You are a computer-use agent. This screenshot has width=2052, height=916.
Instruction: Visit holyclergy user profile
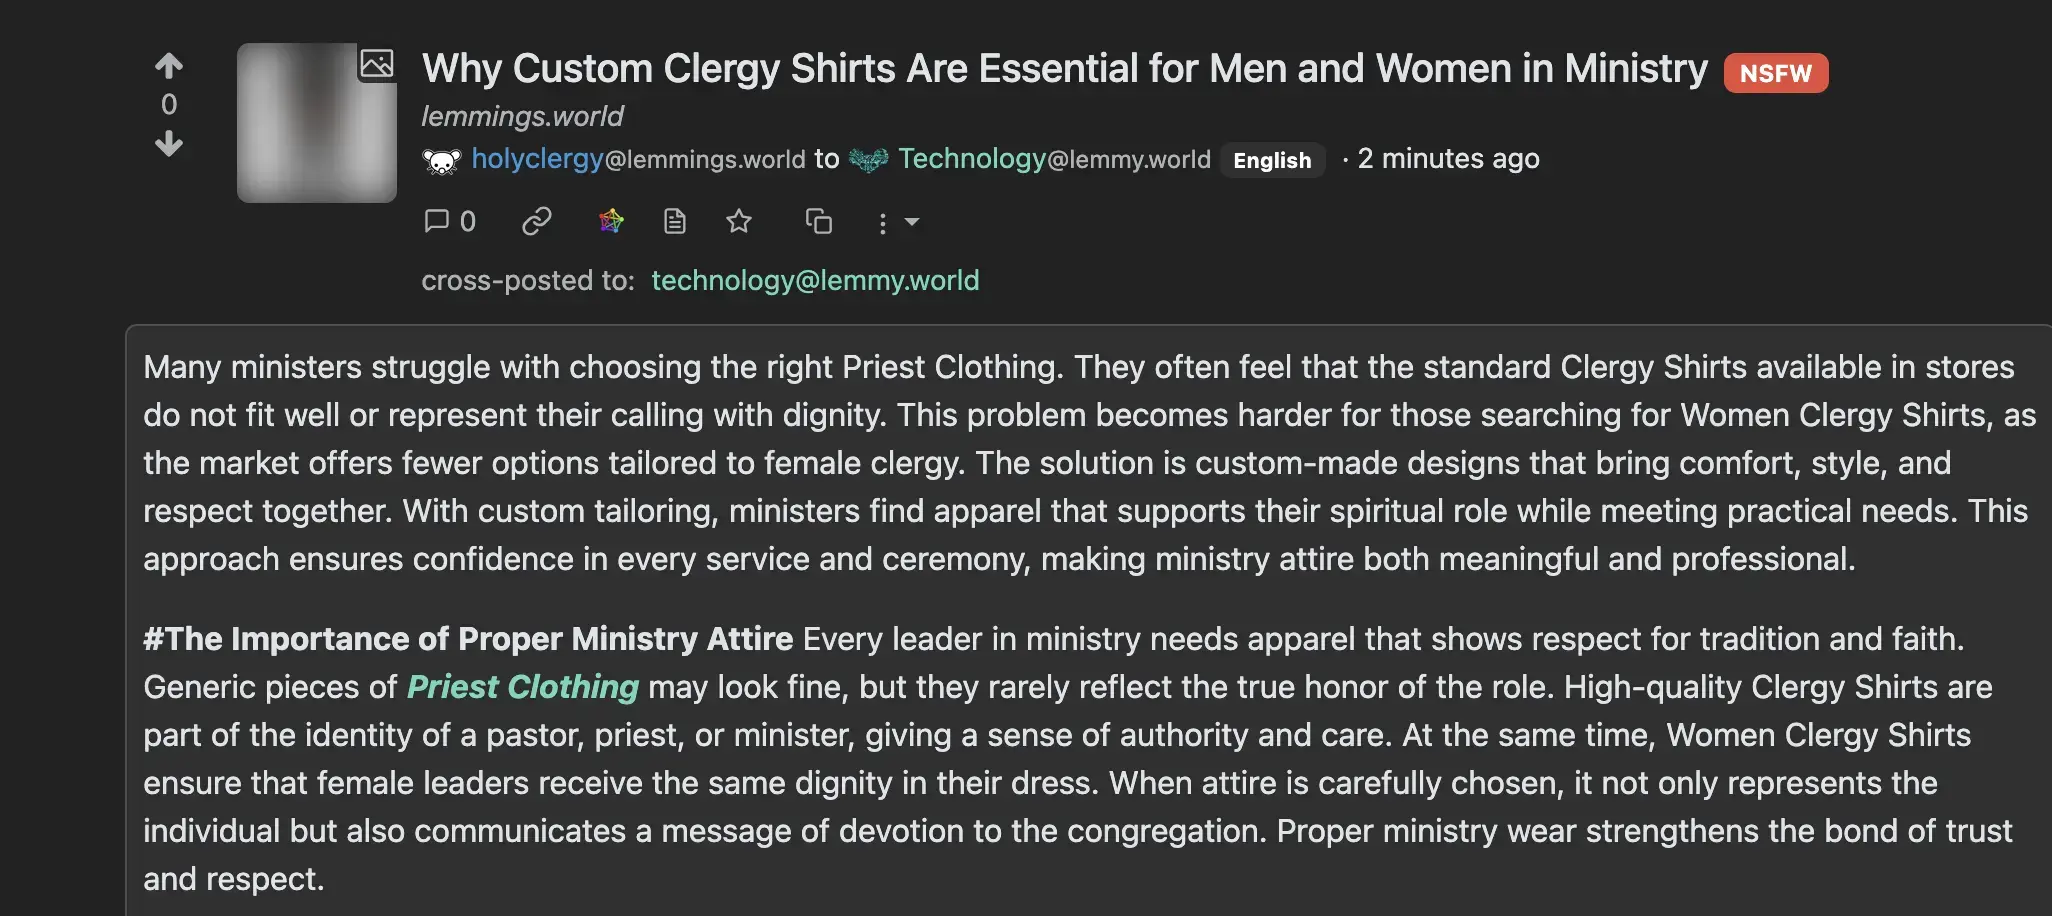[537, 159]
